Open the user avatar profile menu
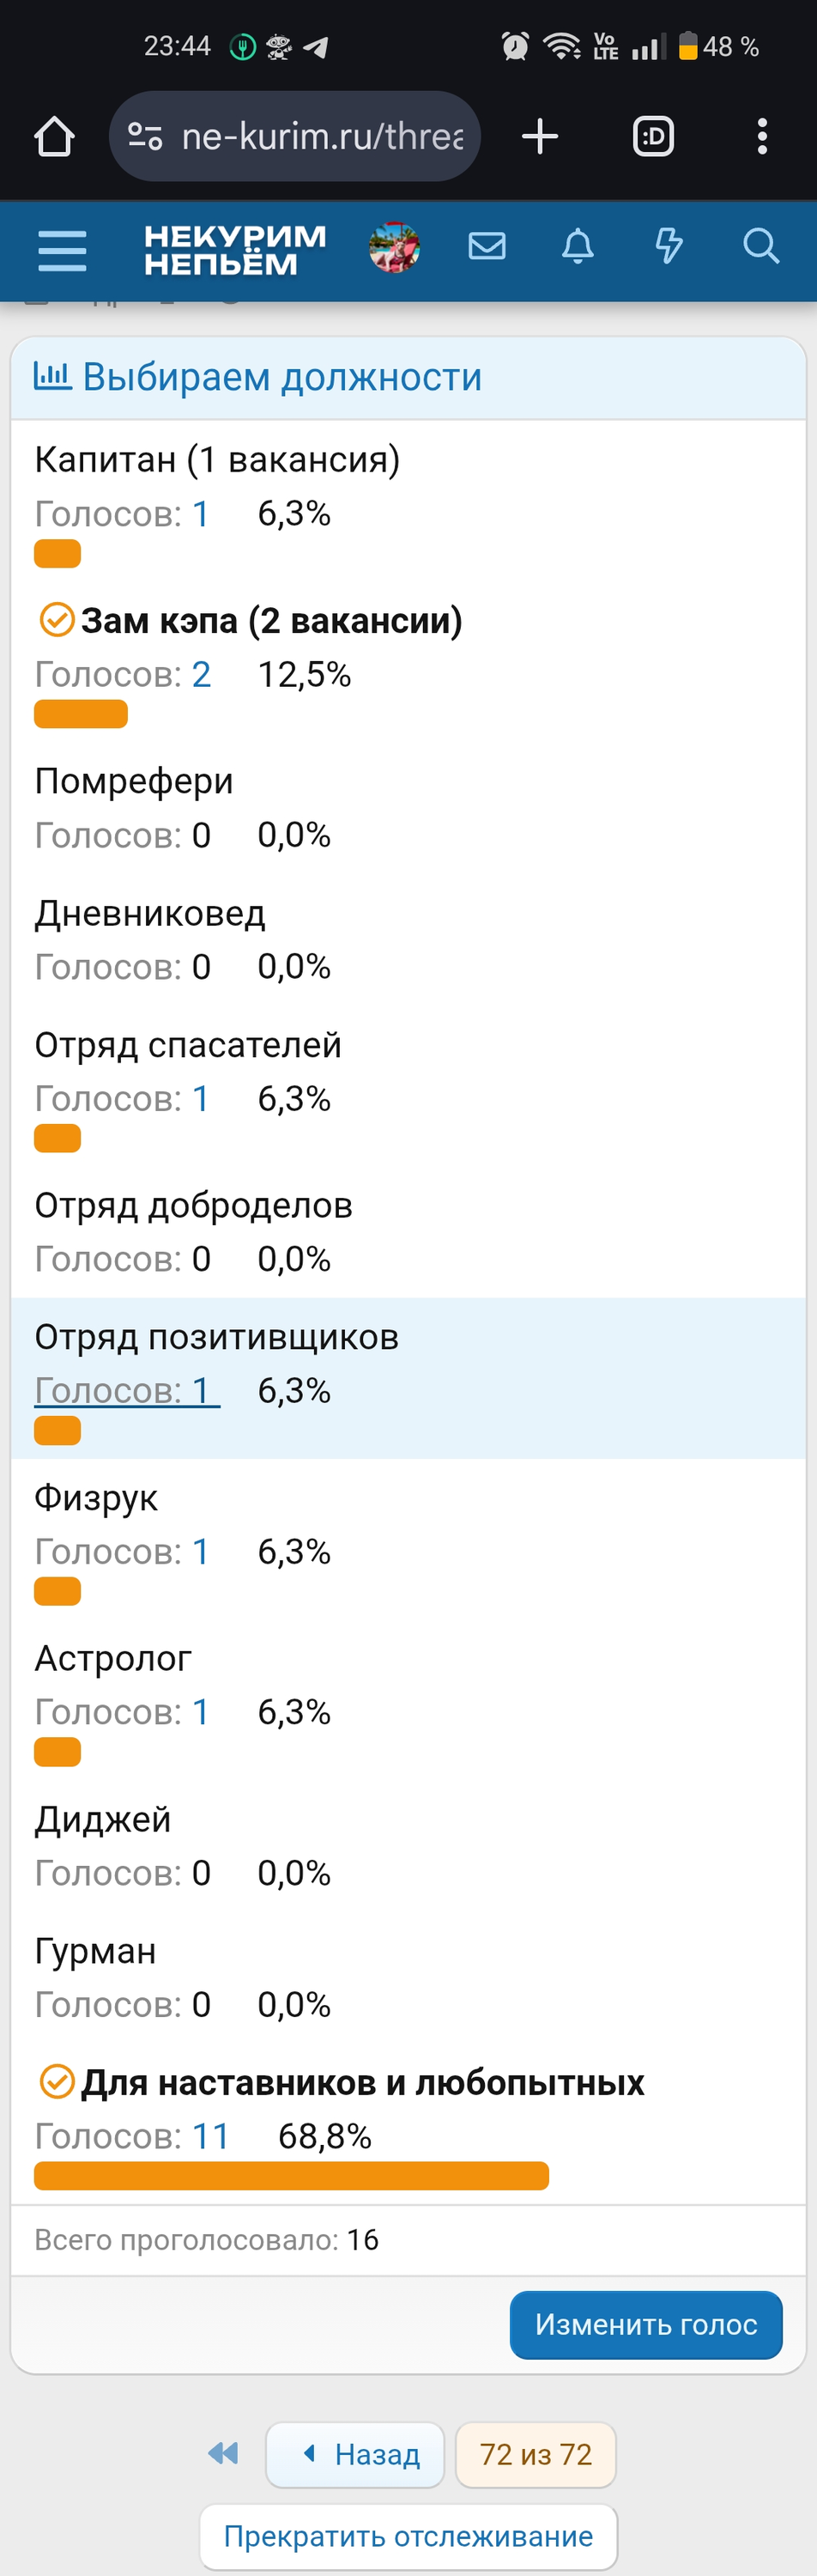 point(394,248)
